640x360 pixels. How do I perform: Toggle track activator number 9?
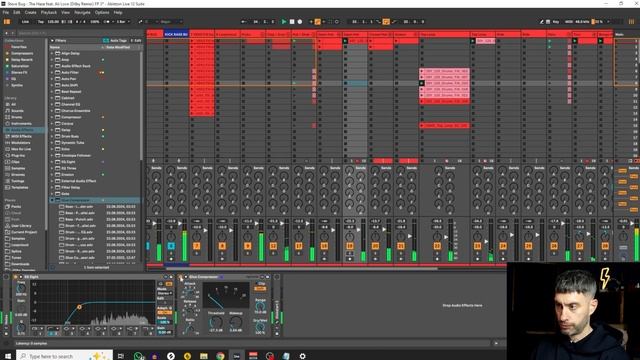(248, 246)
